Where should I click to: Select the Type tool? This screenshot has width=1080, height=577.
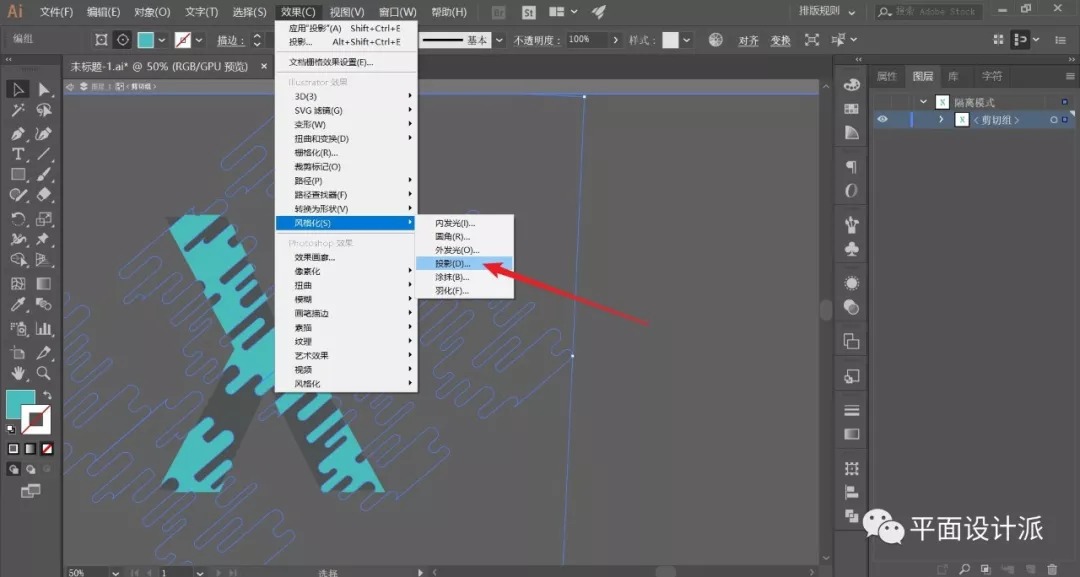pos(18,154)
